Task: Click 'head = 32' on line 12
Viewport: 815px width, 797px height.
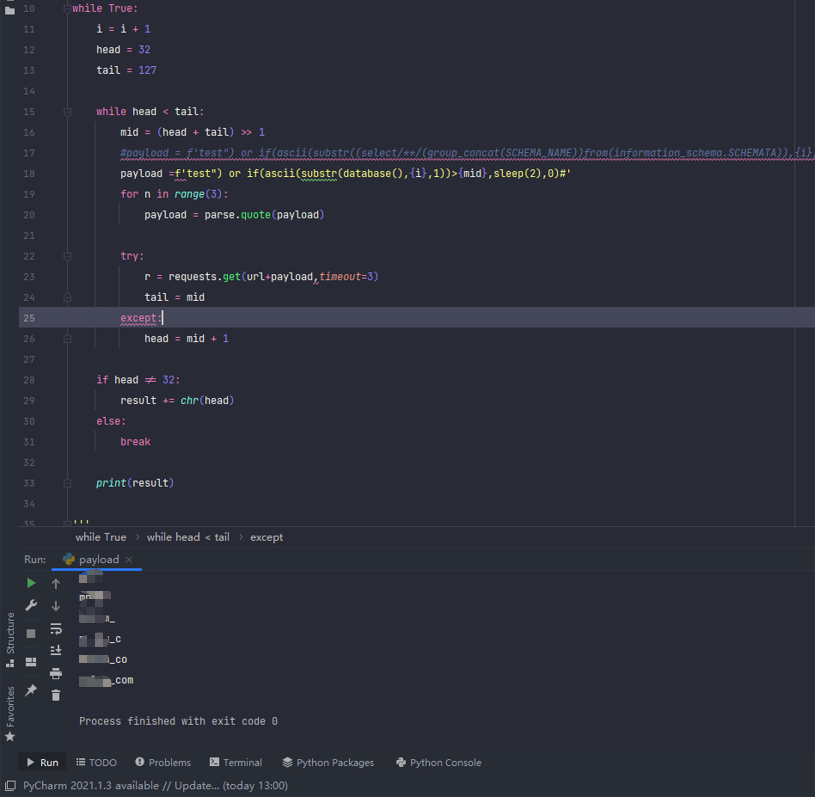Action: tap(123, 49)
